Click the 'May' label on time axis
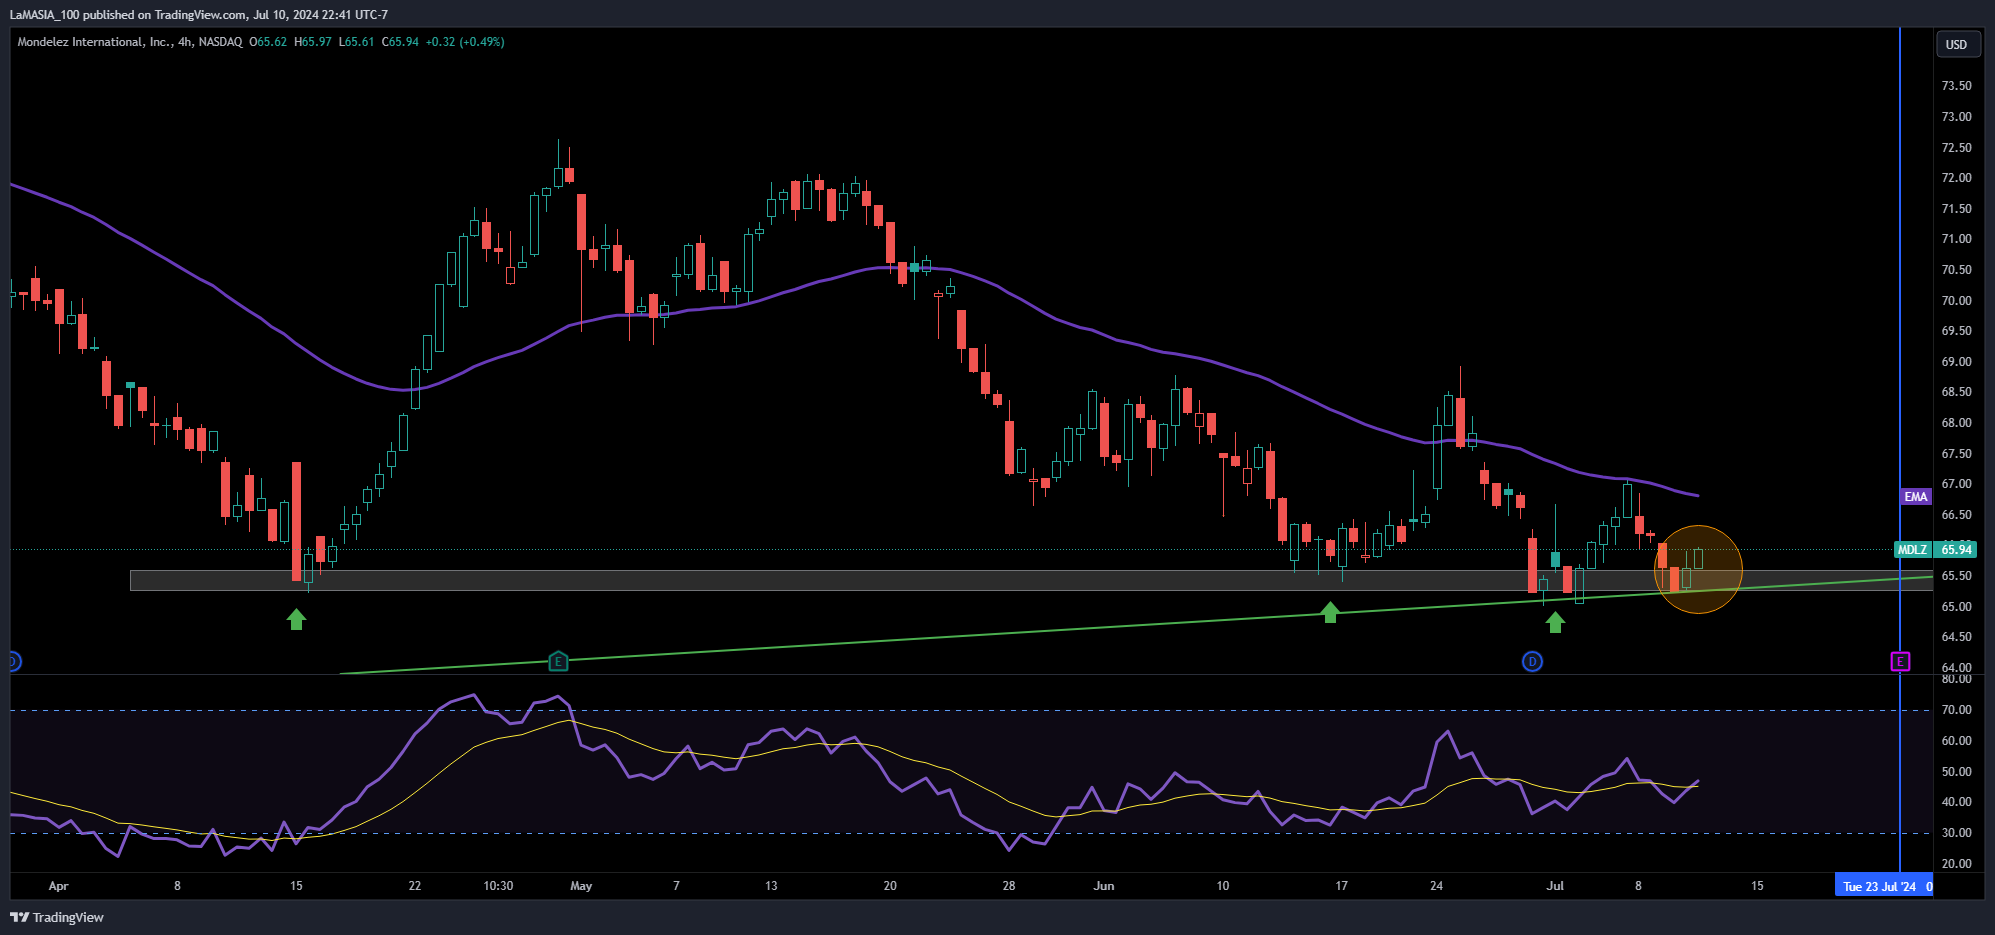1995x935 pixels. point(581,886)
